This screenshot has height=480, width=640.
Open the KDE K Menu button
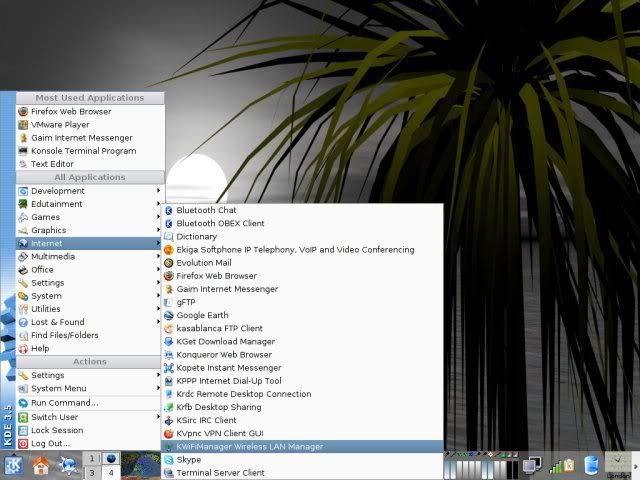[13, 466]
